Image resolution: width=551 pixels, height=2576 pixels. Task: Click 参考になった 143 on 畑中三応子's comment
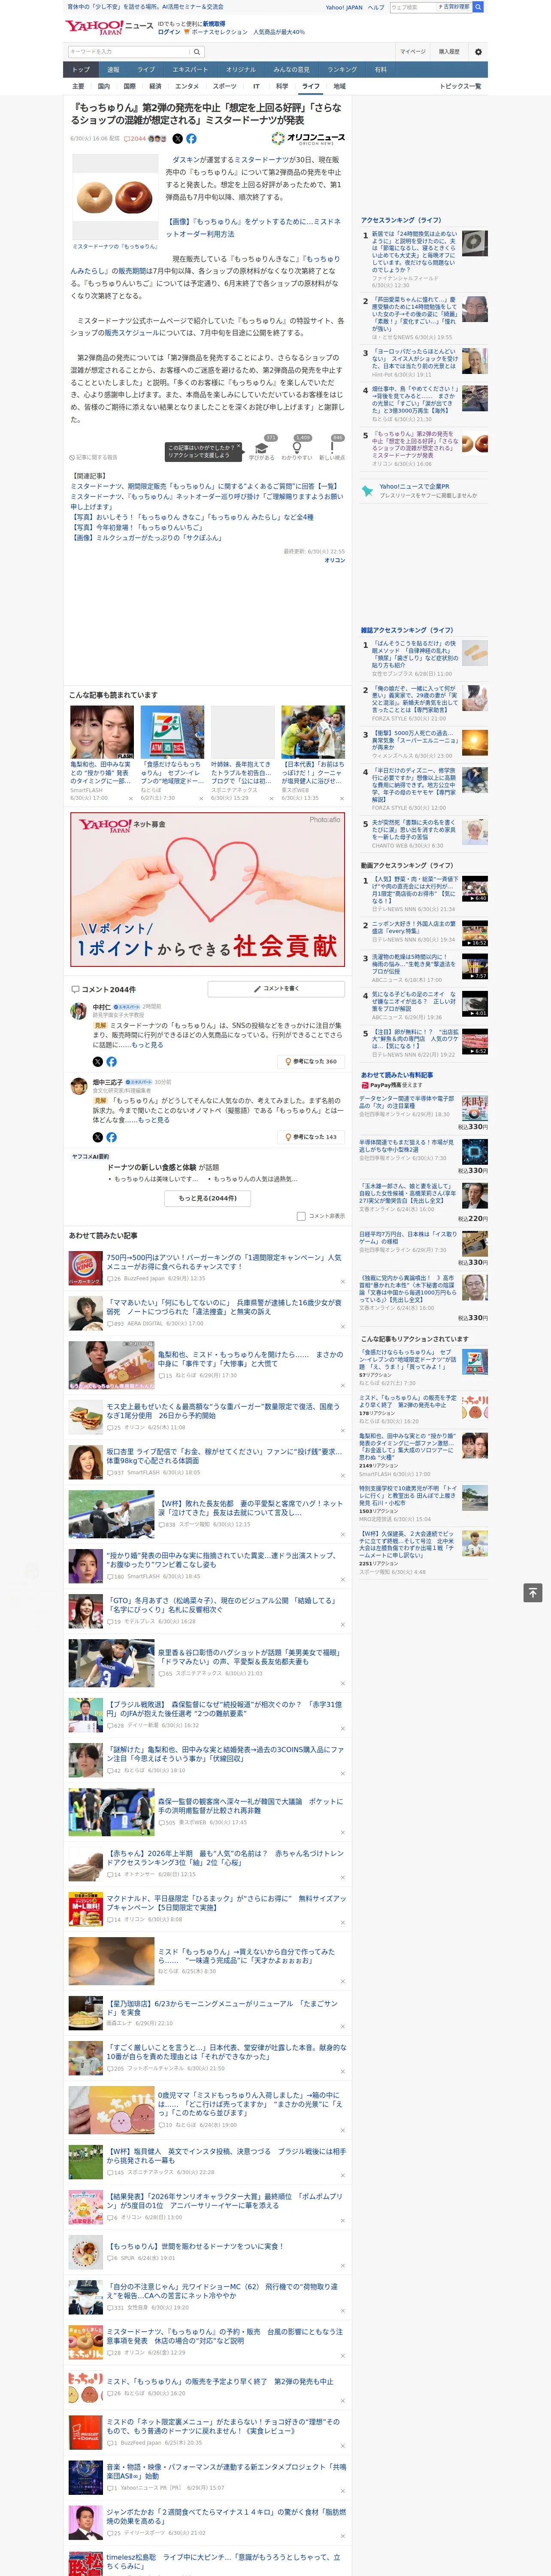point(312,1137)
